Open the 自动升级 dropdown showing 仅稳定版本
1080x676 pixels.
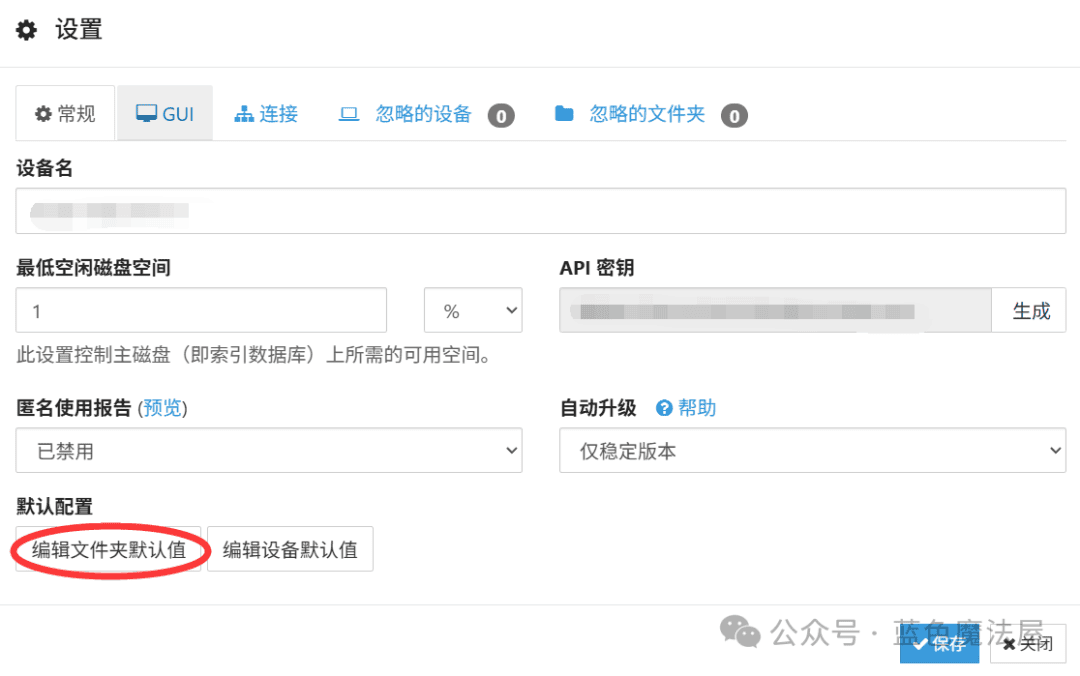(812, 450)
